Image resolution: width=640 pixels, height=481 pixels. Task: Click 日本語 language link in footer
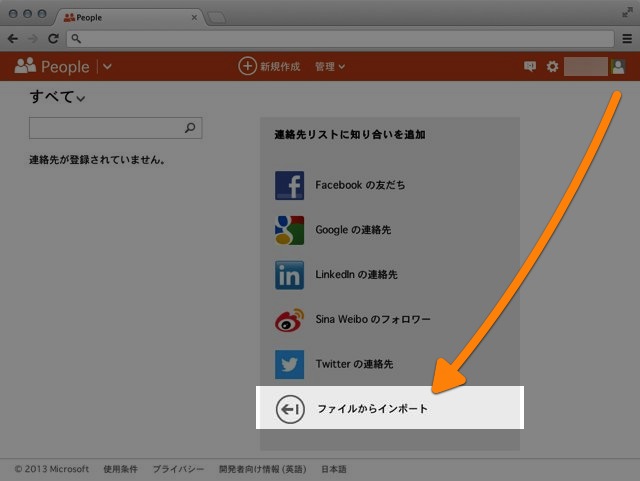click(334, 469)
